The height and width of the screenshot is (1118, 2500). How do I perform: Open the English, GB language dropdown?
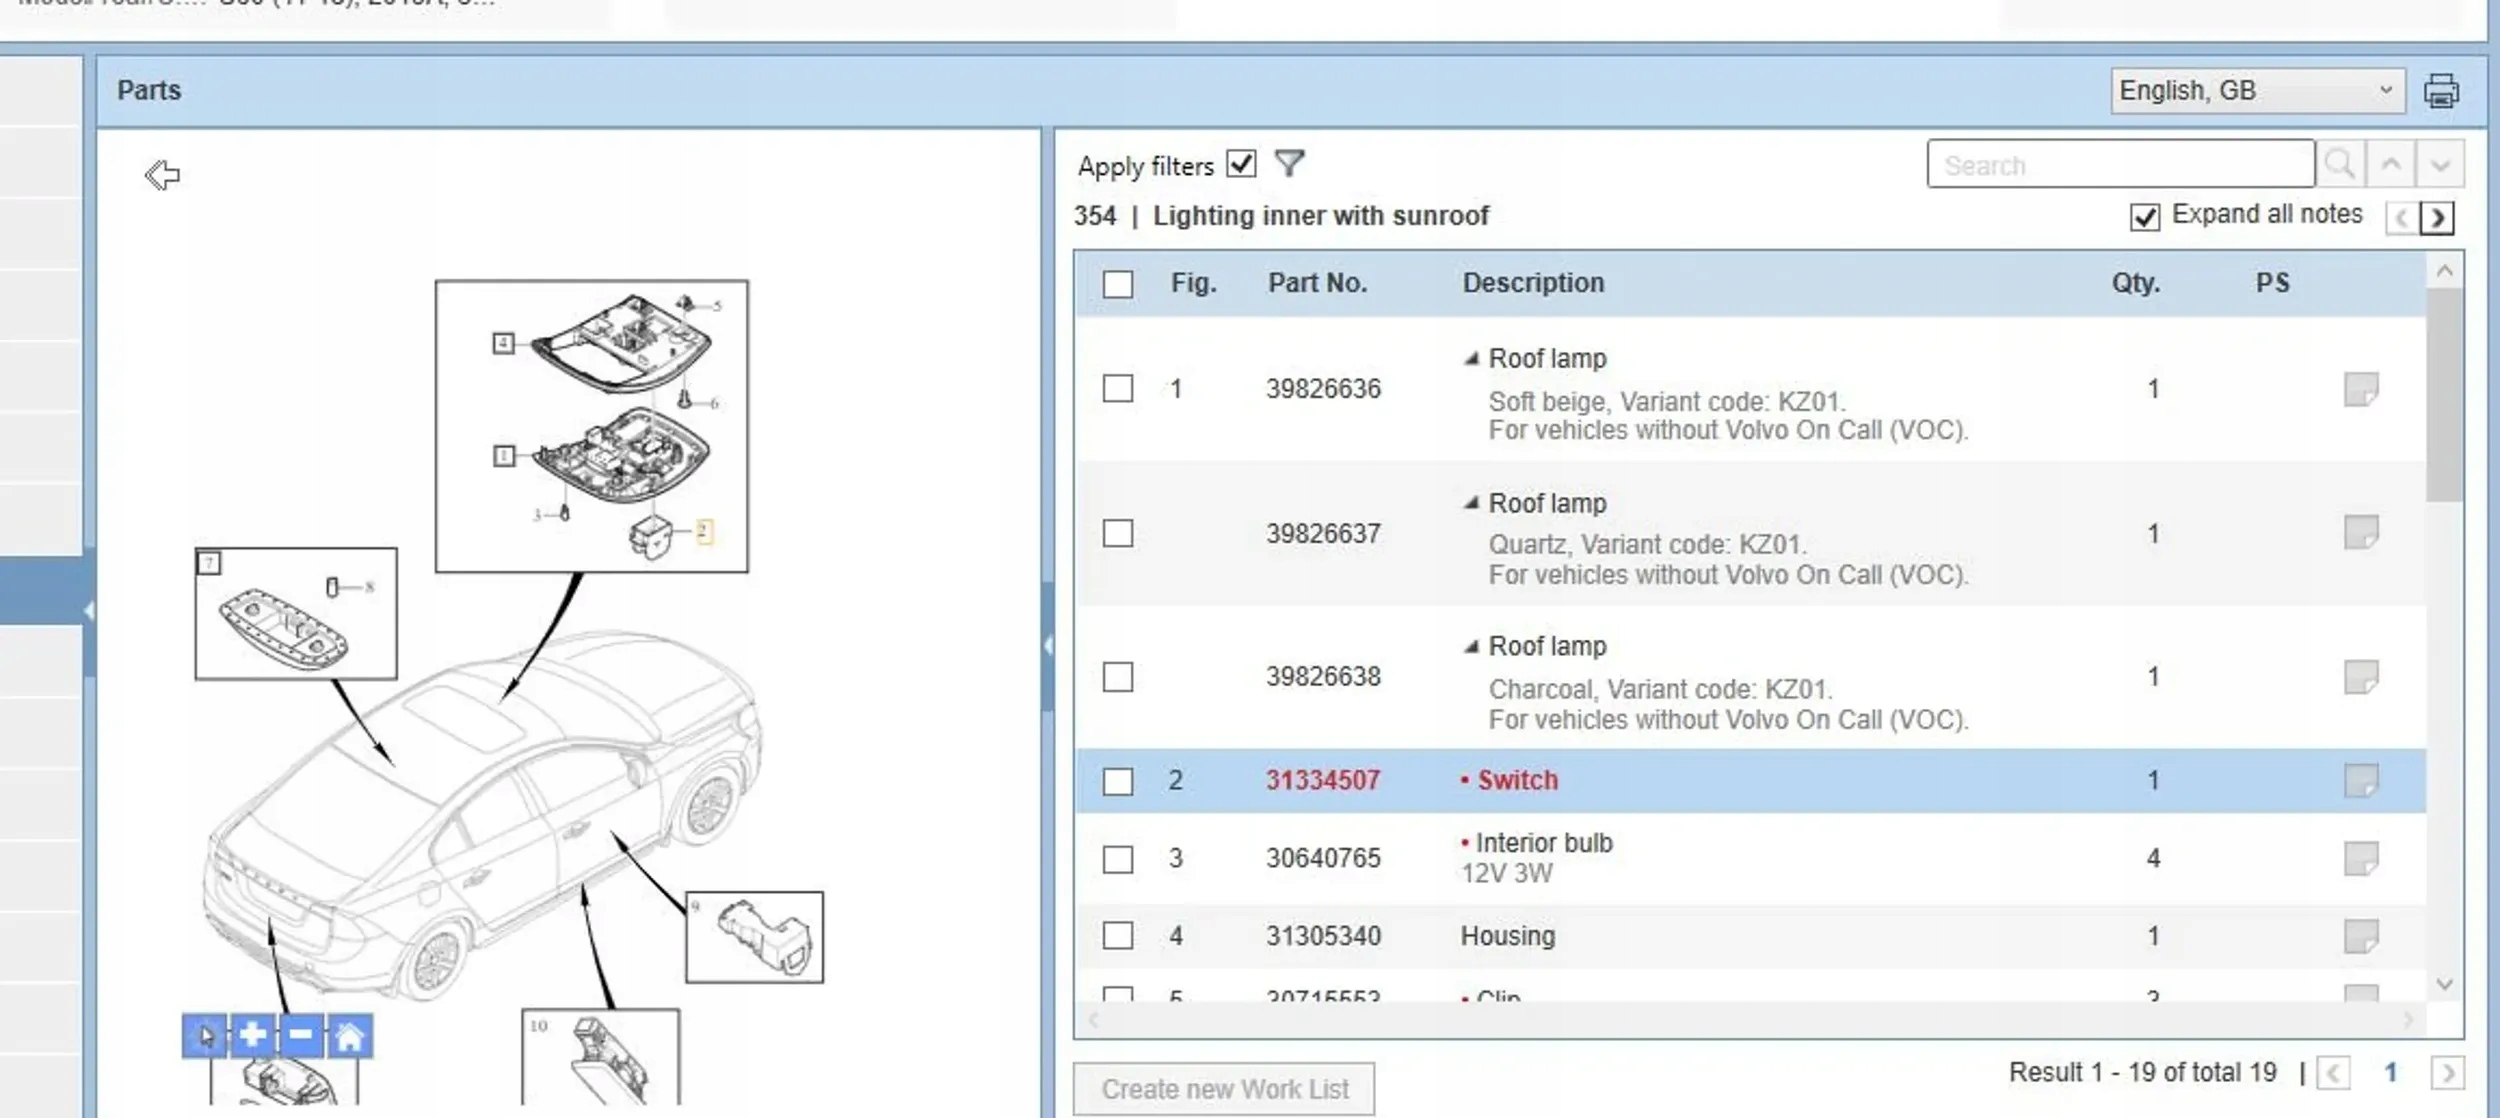coord(2257,91)
